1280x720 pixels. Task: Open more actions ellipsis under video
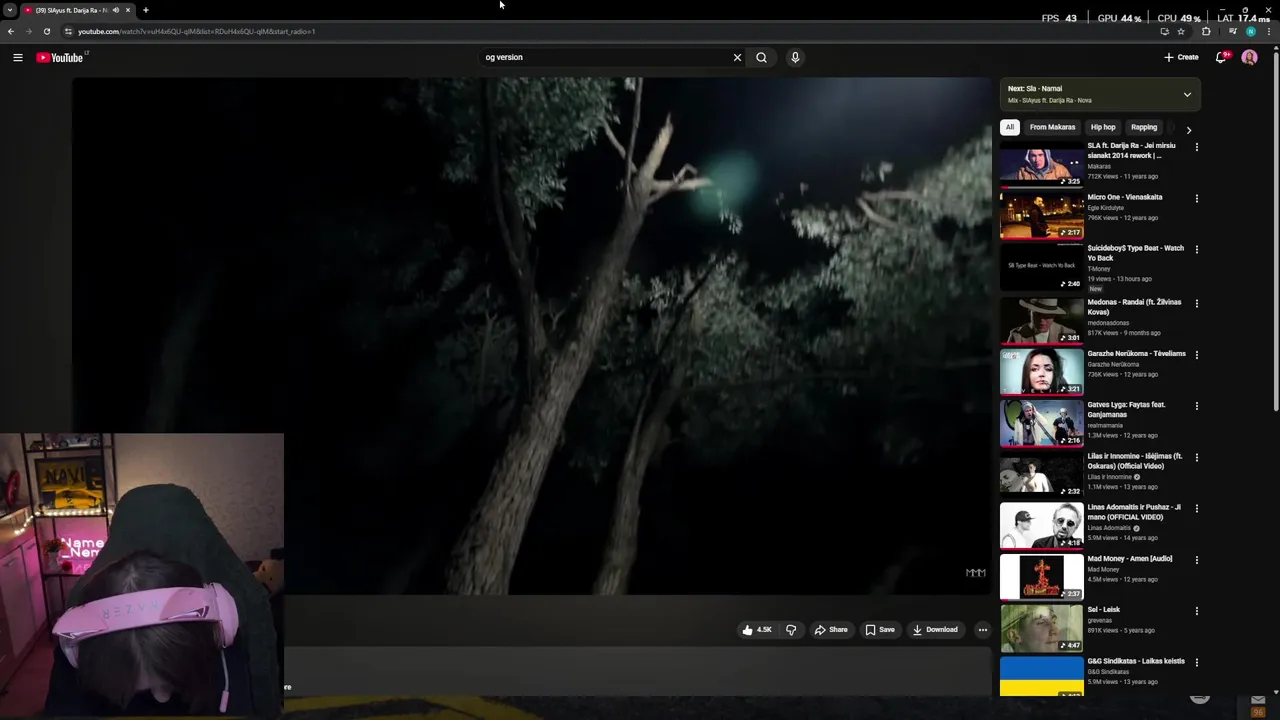click(x=982, y=630)
